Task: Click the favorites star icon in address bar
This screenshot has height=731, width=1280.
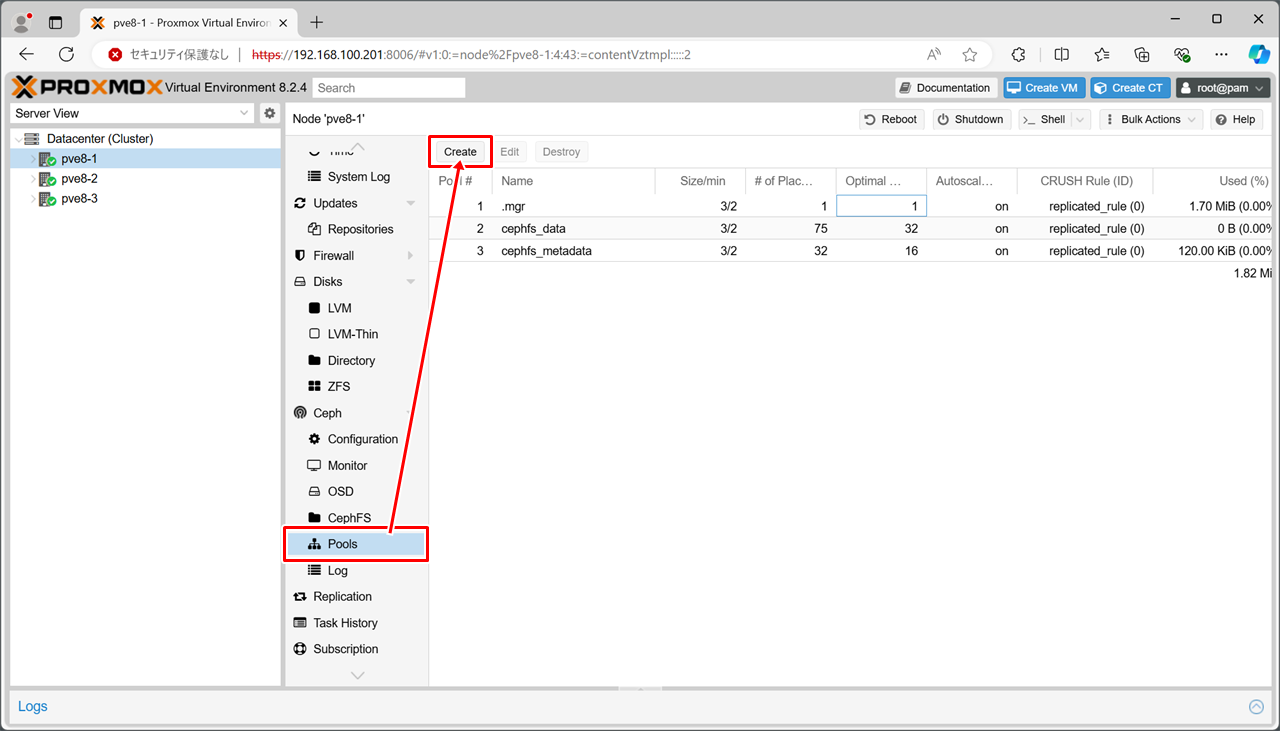Action: click(x=969, y=55)
